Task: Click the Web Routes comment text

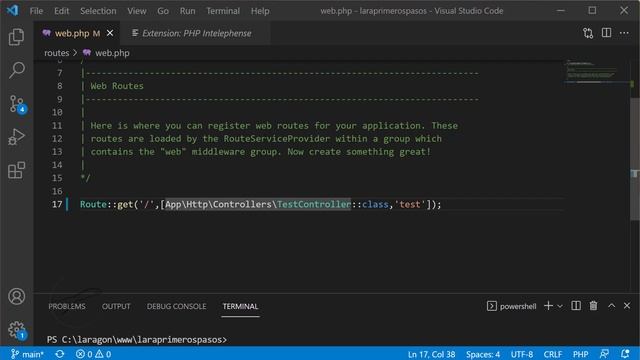Action: (x=117, y=86)
